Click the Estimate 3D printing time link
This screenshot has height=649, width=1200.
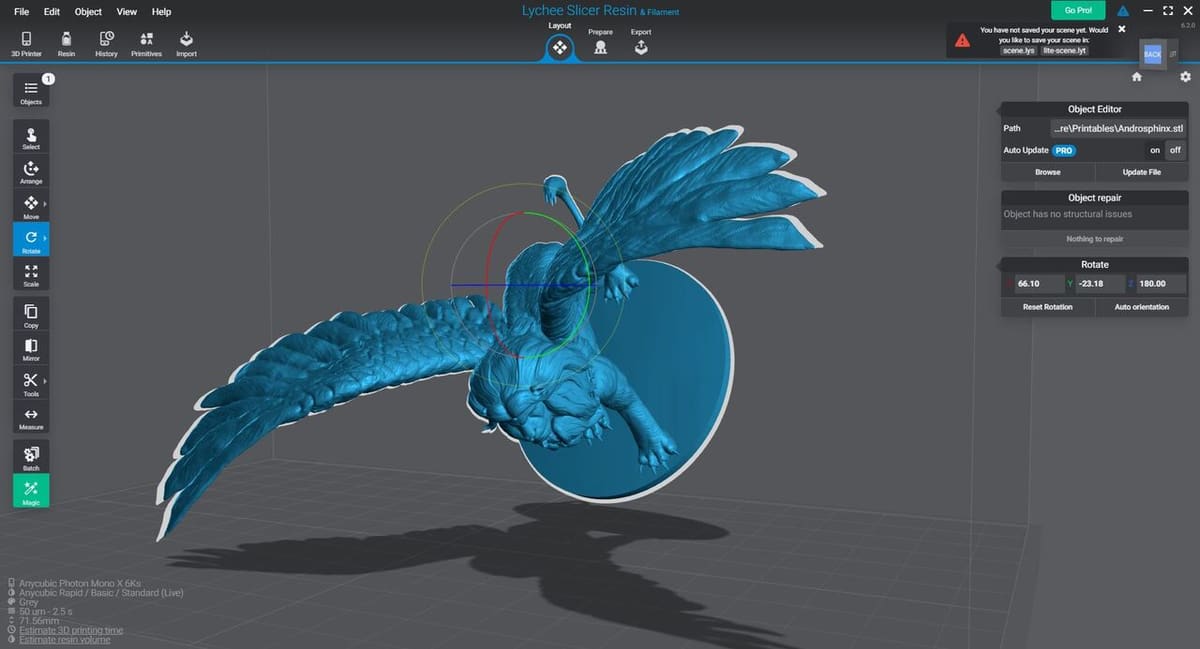[x=71, y=630]
